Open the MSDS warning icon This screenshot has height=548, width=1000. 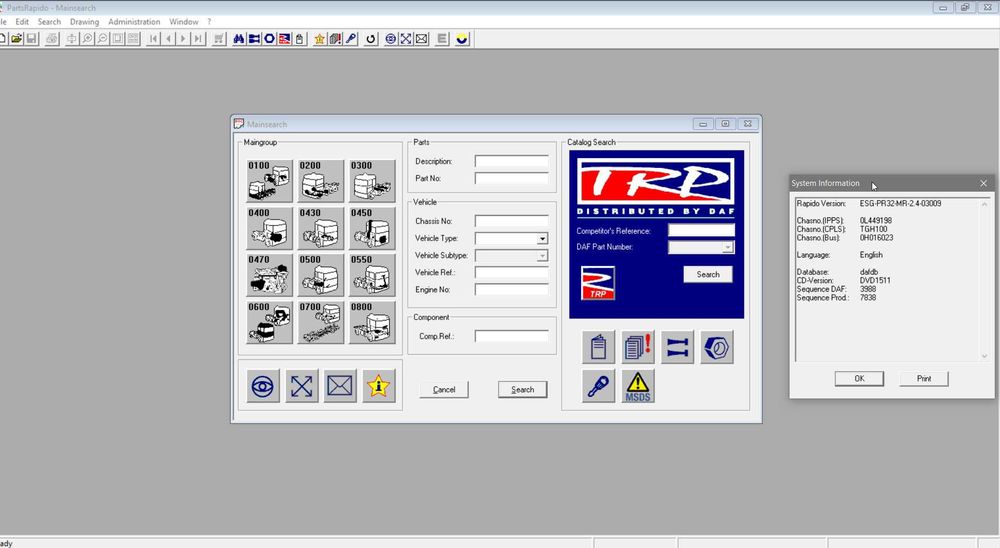point(638,386)
